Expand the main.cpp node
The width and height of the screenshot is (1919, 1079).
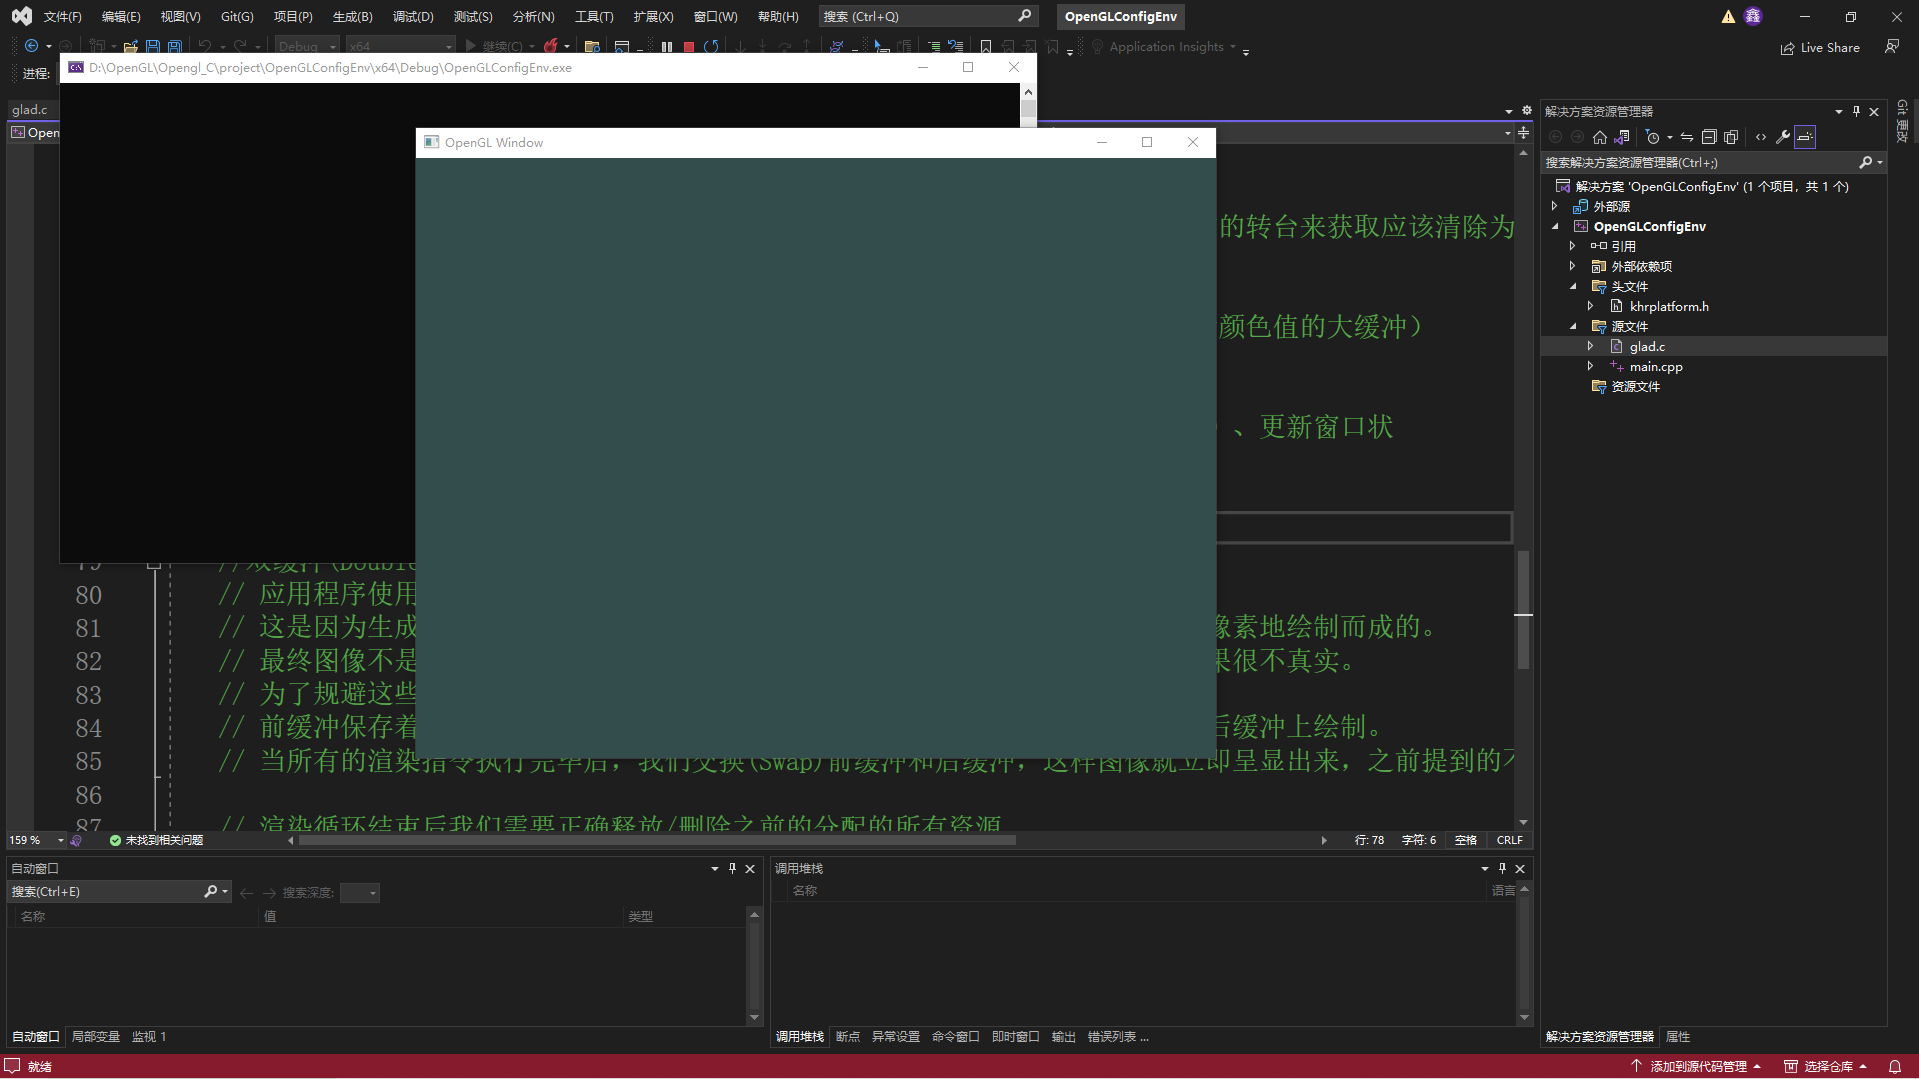click(x=1592, y=366)
